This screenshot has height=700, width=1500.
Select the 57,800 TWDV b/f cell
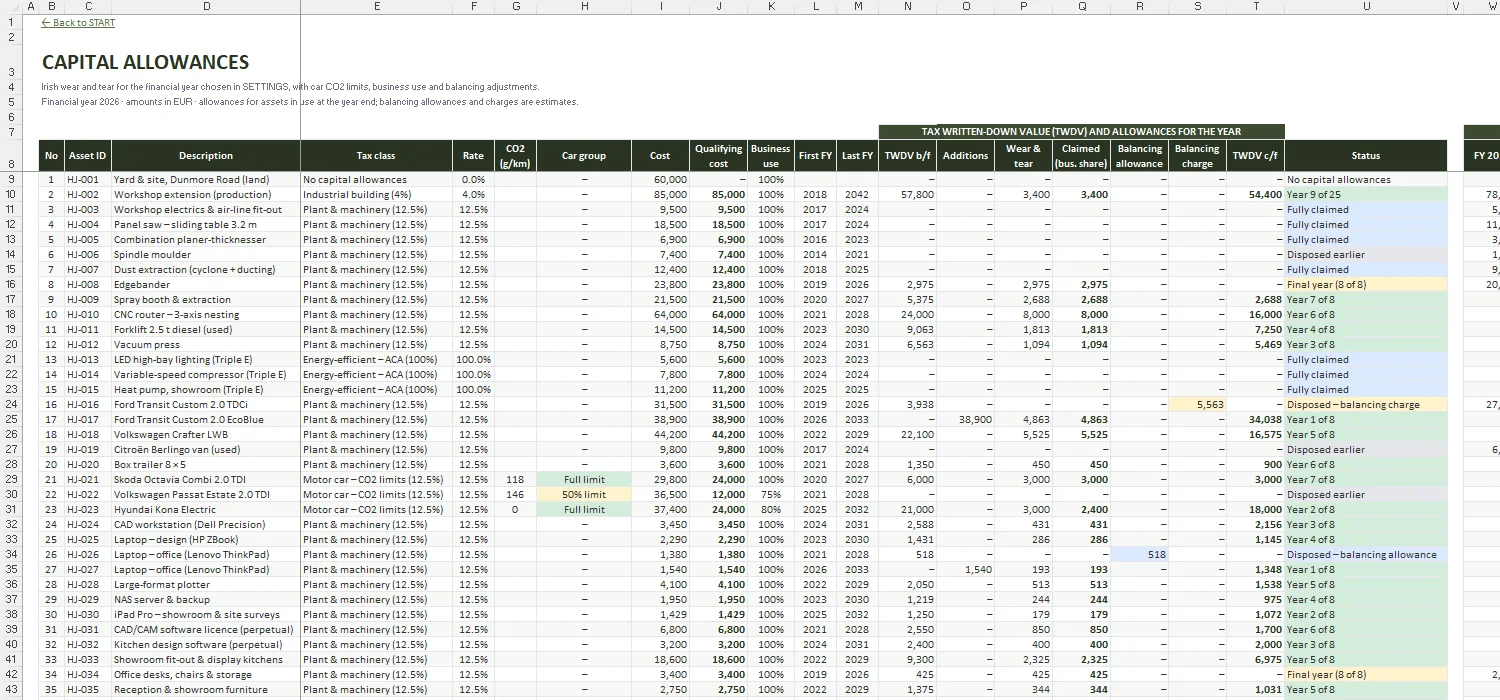tap(908, 194)
